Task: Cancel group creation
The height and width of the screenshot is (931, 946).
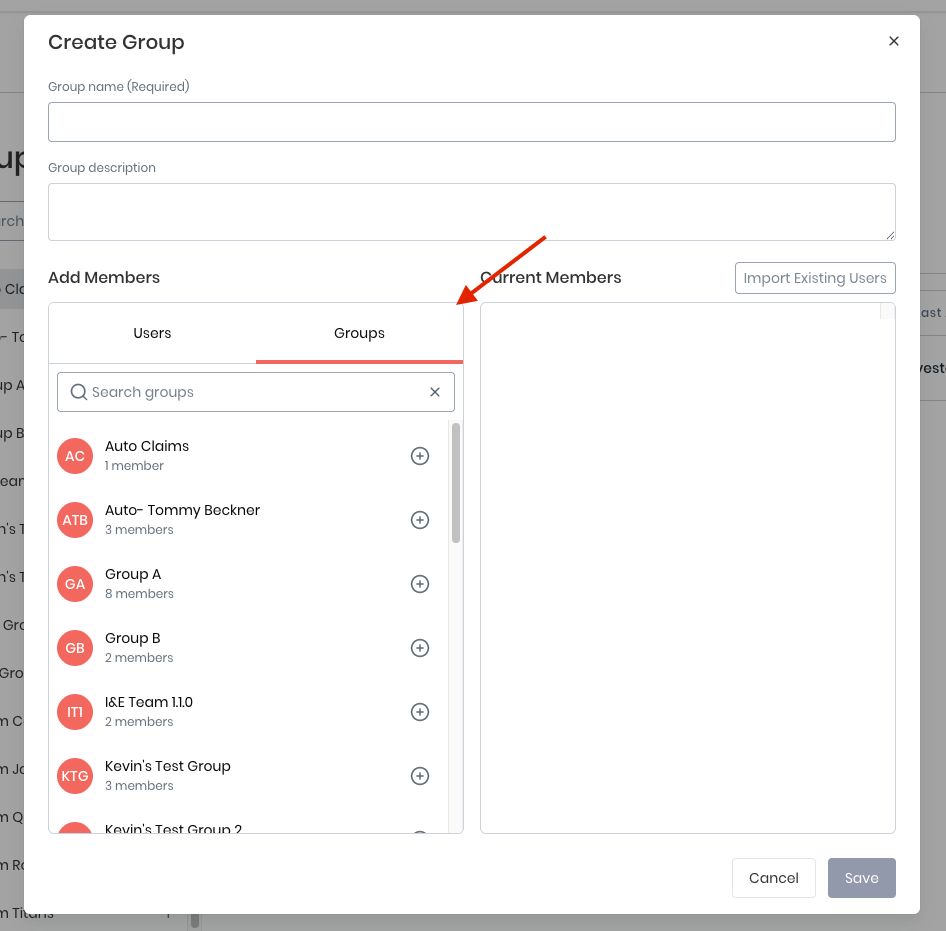Action: [773, 878]
